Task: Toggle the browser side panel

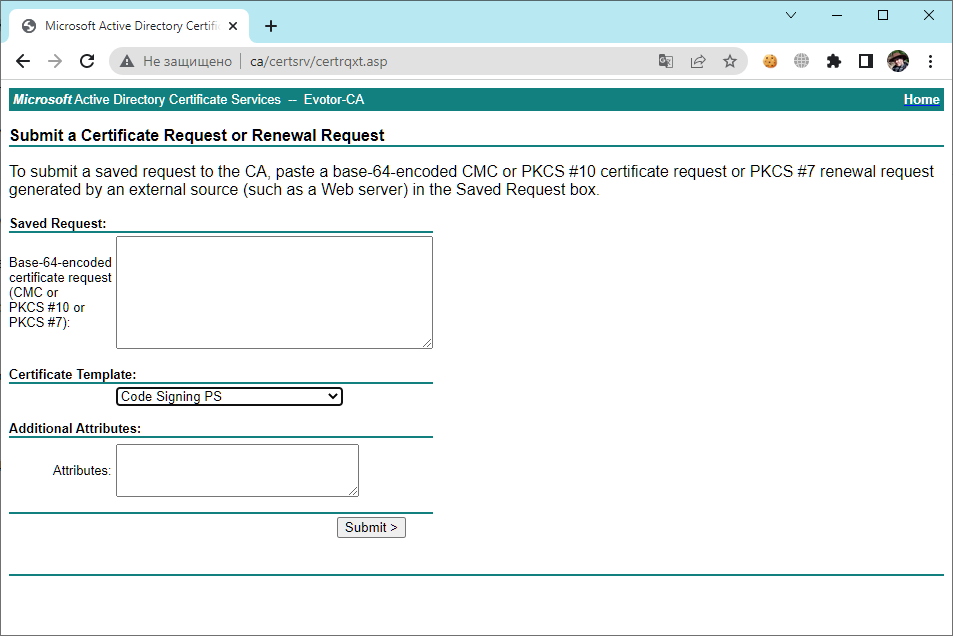Action: (x=865, y=61)
